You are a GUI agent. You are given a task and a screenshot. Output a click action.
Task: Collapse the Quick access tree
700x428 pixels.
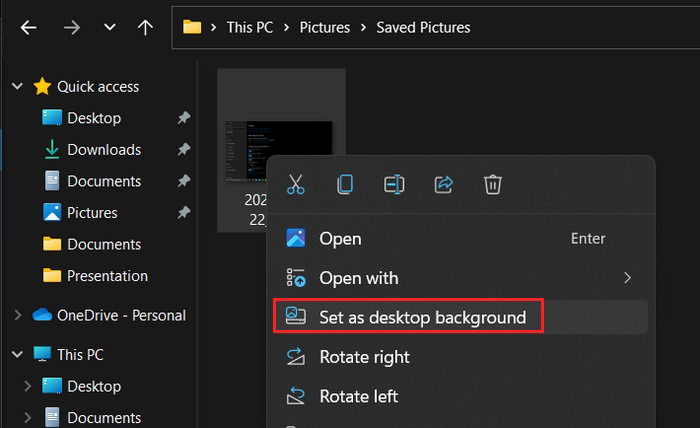[x=17, y=86]
